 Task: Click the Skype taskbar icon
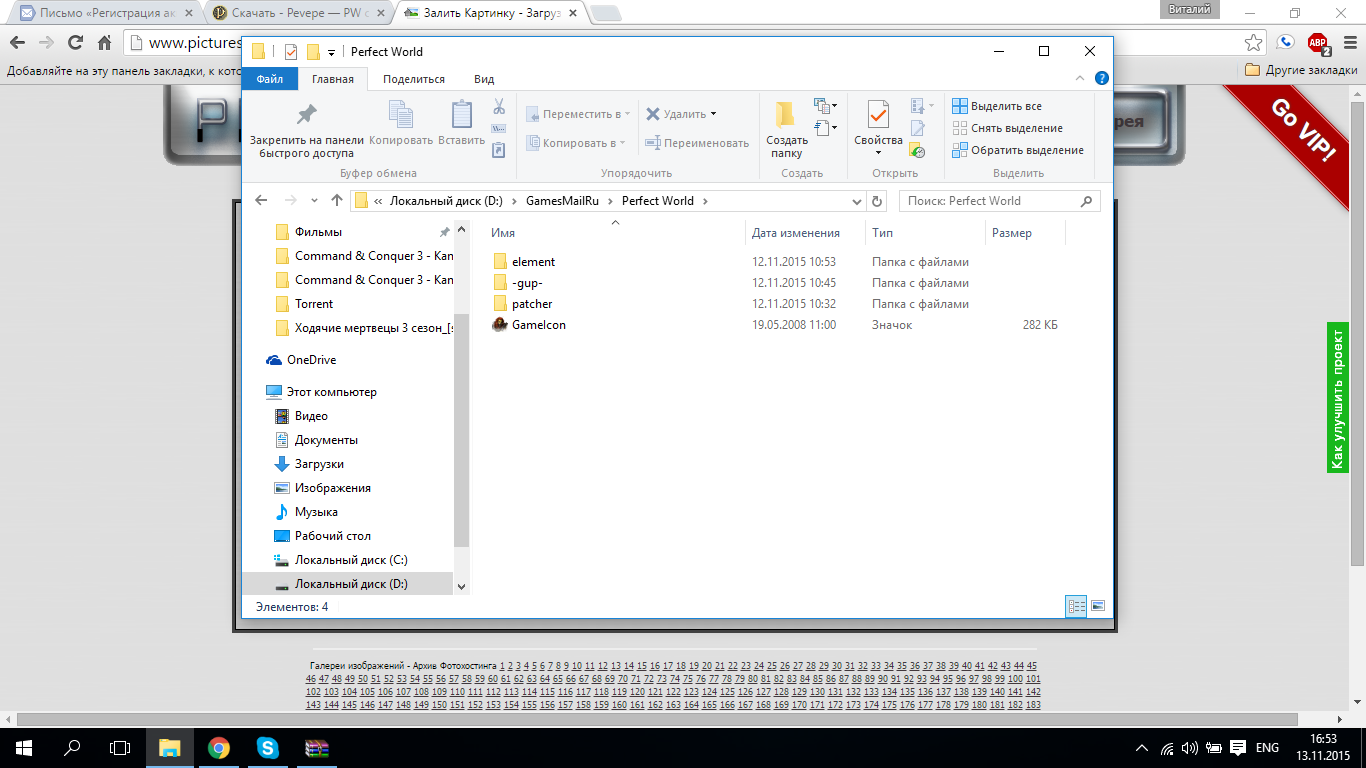tap(267, 748)
